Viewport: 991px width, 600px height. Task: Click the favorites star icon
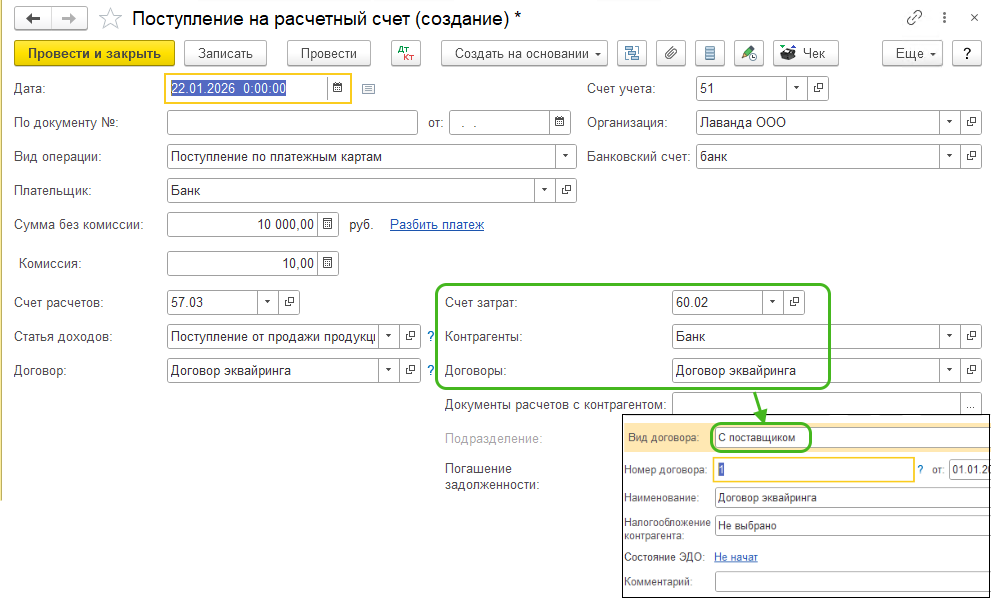111,19
